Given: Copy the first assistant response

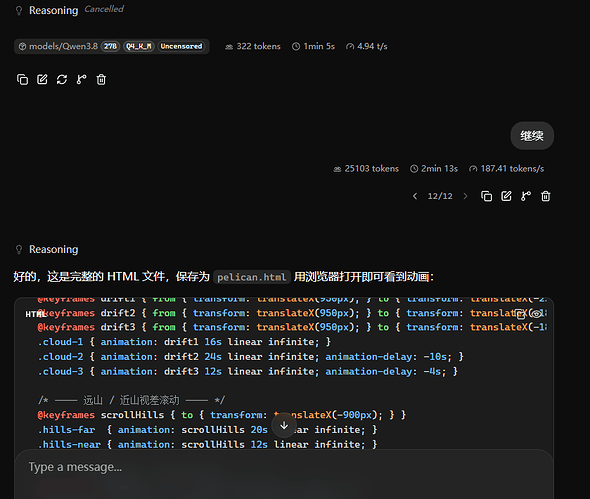Looking at the screenshot, I should click(23, 79).
